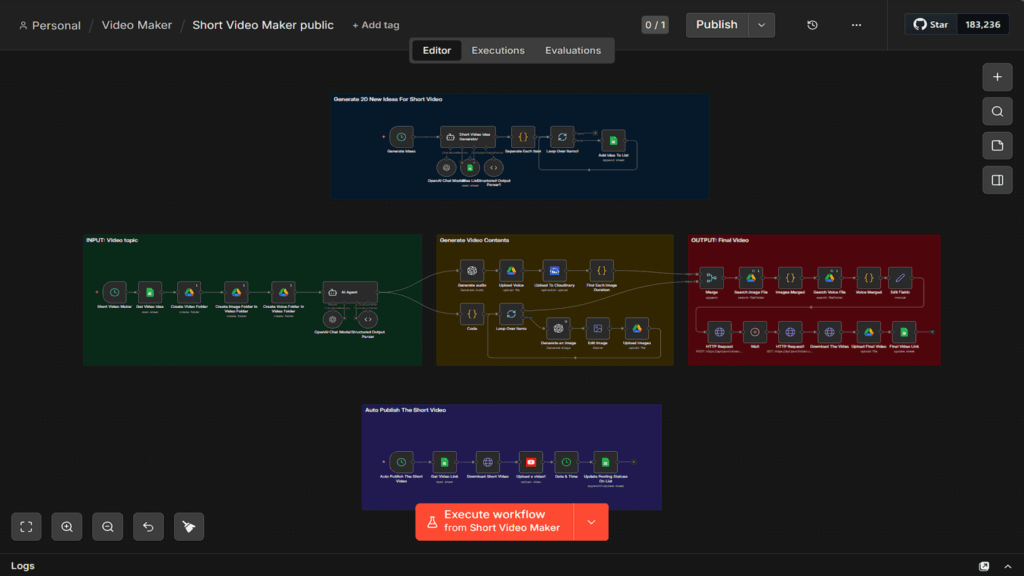This screenshot has width=1024, height=576.
Task: Star the project on GitHub
Action: click(929, 23)
